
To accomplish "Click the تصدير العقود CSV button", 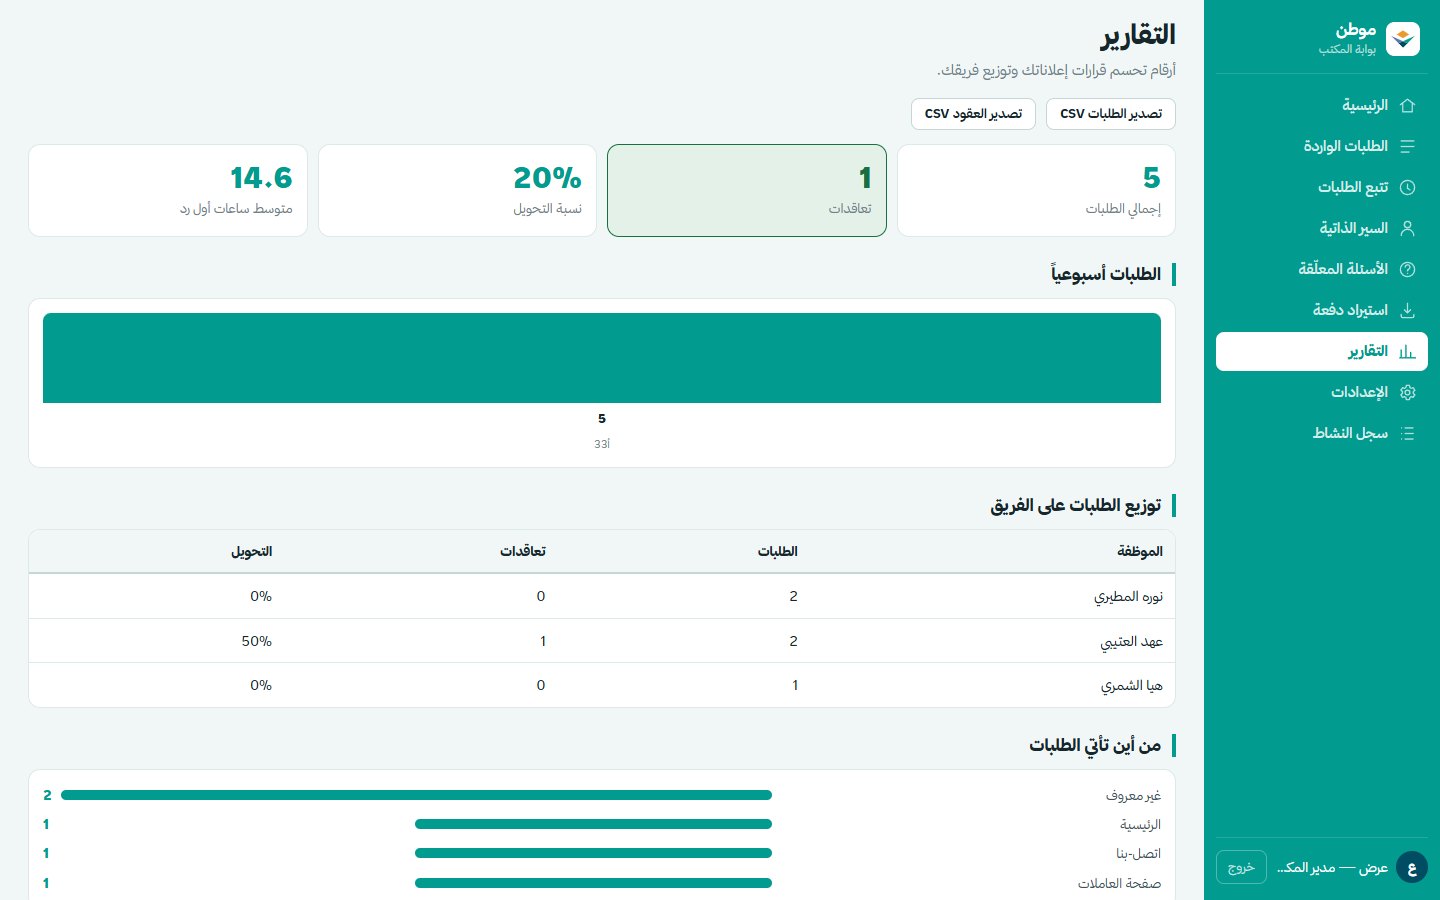I will coord(973,114).
